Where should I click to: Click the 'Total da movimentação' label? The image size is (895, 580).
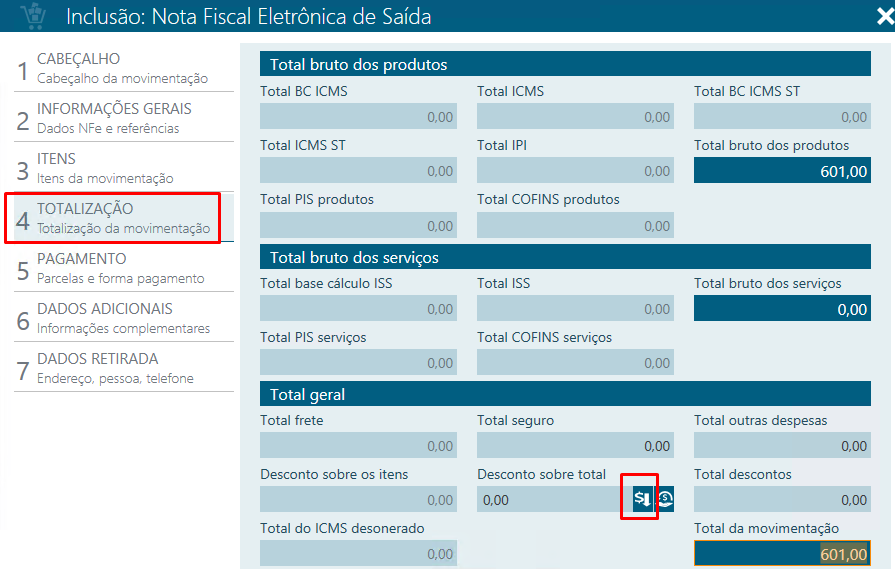(766, 529)
